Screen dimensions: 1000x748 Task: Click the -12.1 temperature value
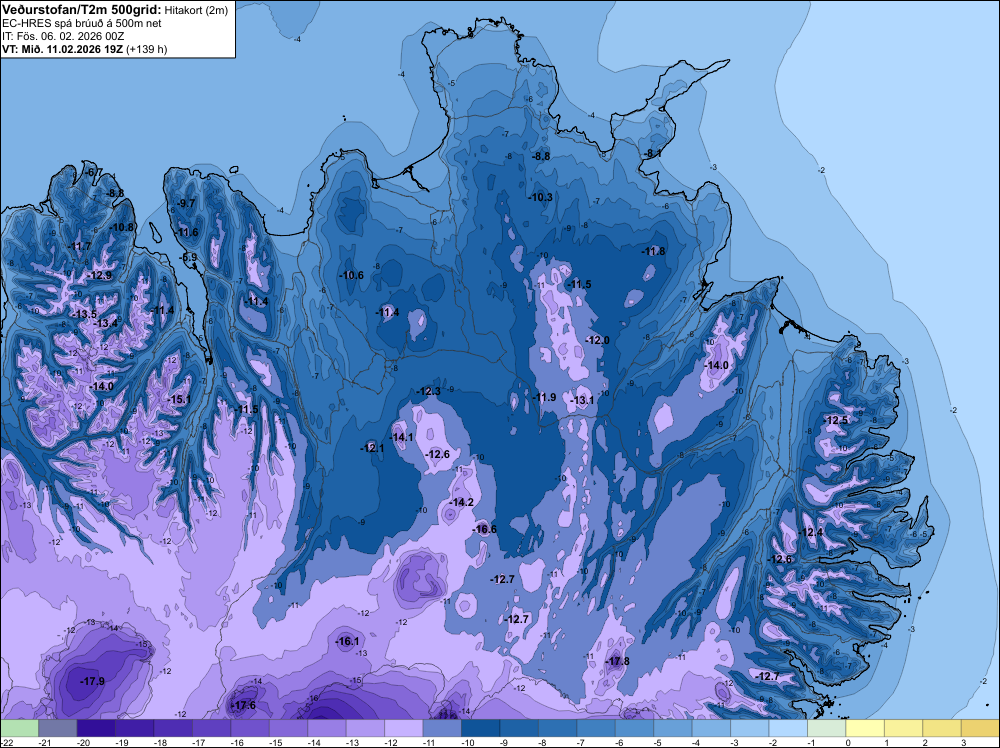(x=372, y=448)
